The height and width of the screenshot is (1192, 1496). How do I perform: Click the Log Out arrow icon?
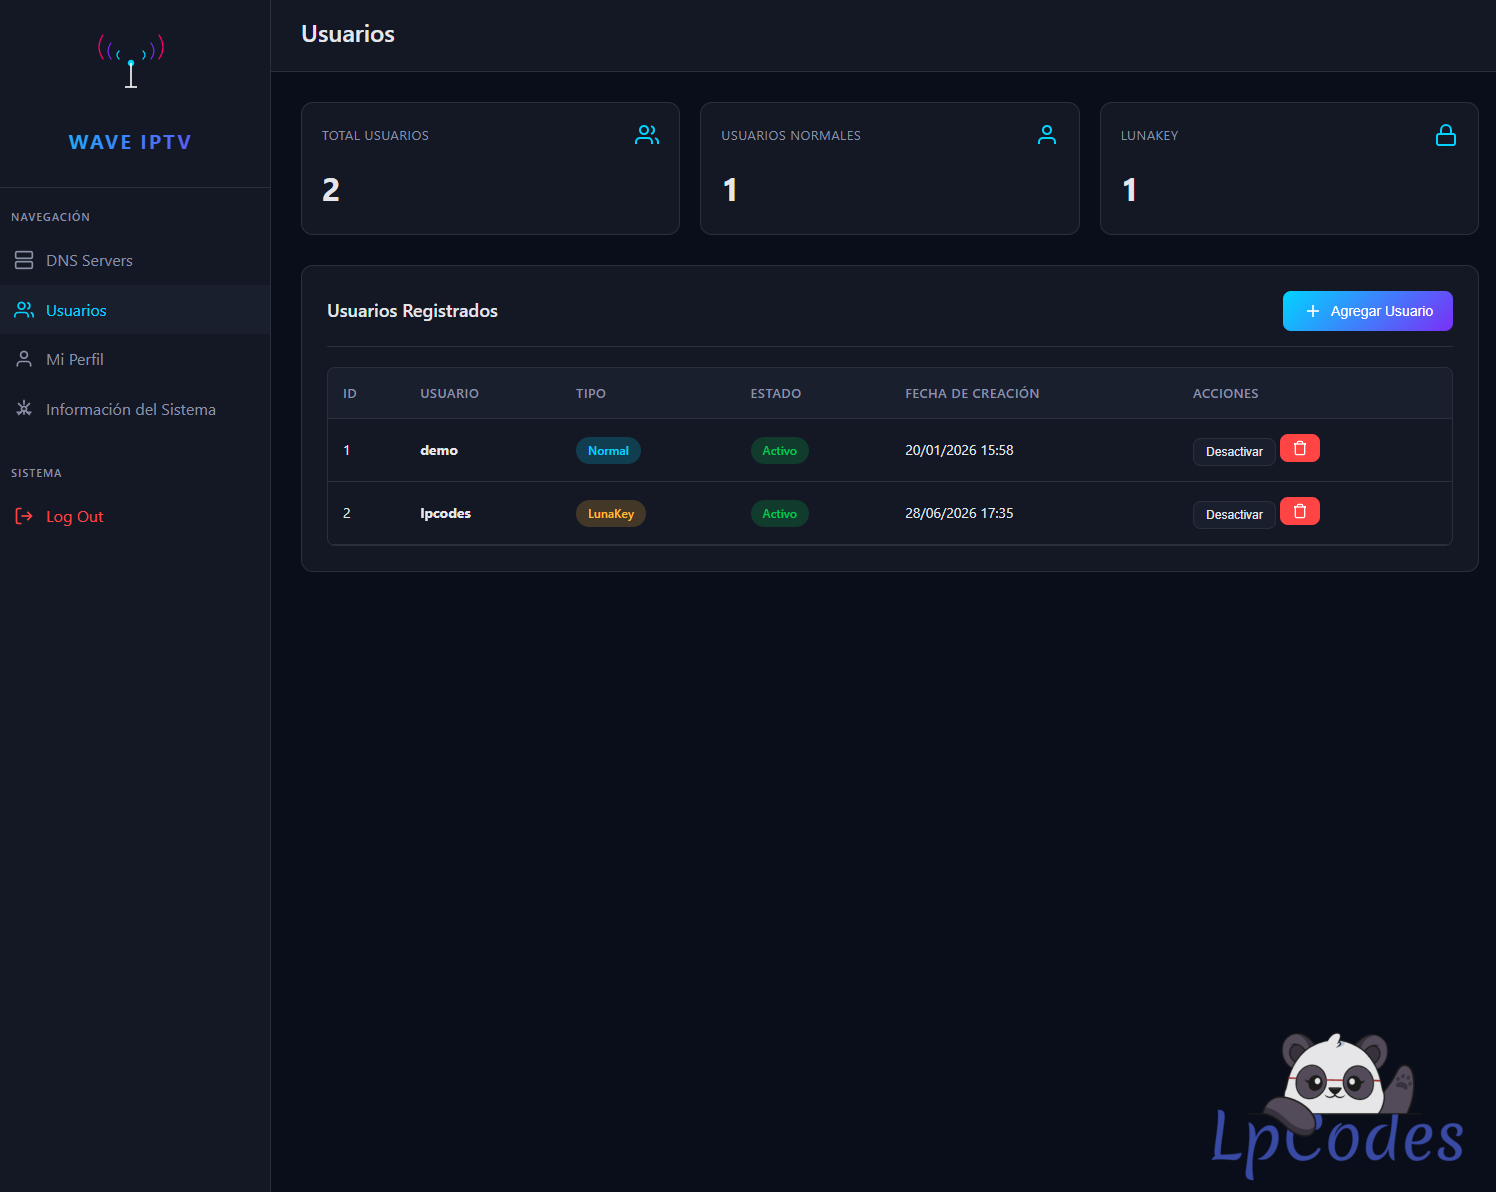tap(24, 516)
